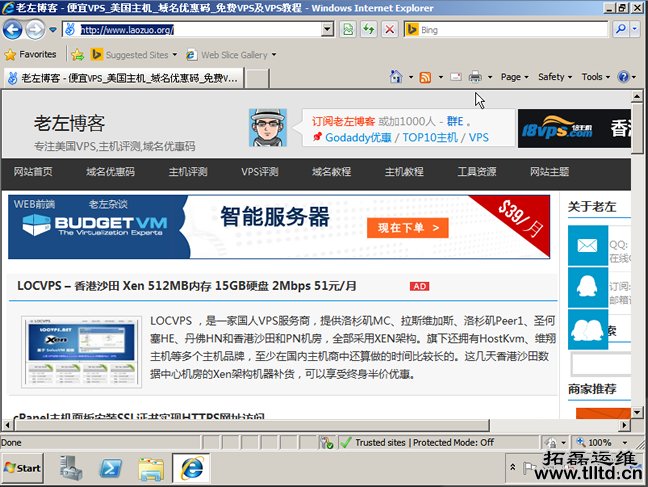Click the orange 现在下单 button
This screenshot has width=648, height=487.
tap(407, 228)
